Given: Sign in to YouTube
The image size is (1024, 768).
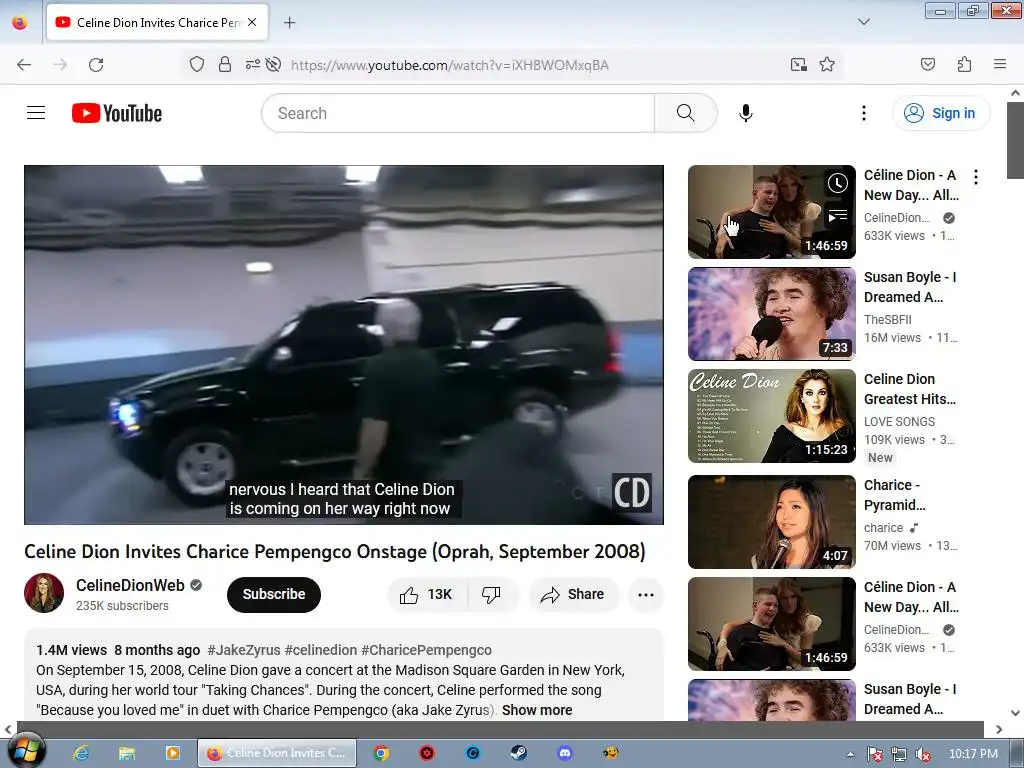Looking at the screenshot, I should click(940, 113).
